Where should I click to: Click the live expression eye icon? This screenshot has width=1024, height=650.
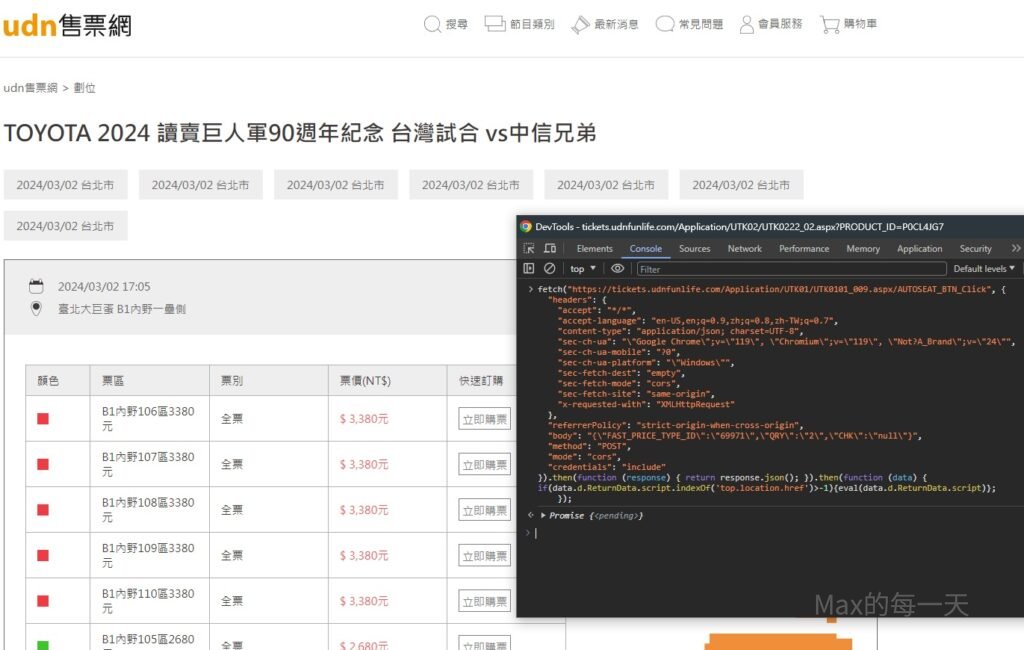(617, 269)
